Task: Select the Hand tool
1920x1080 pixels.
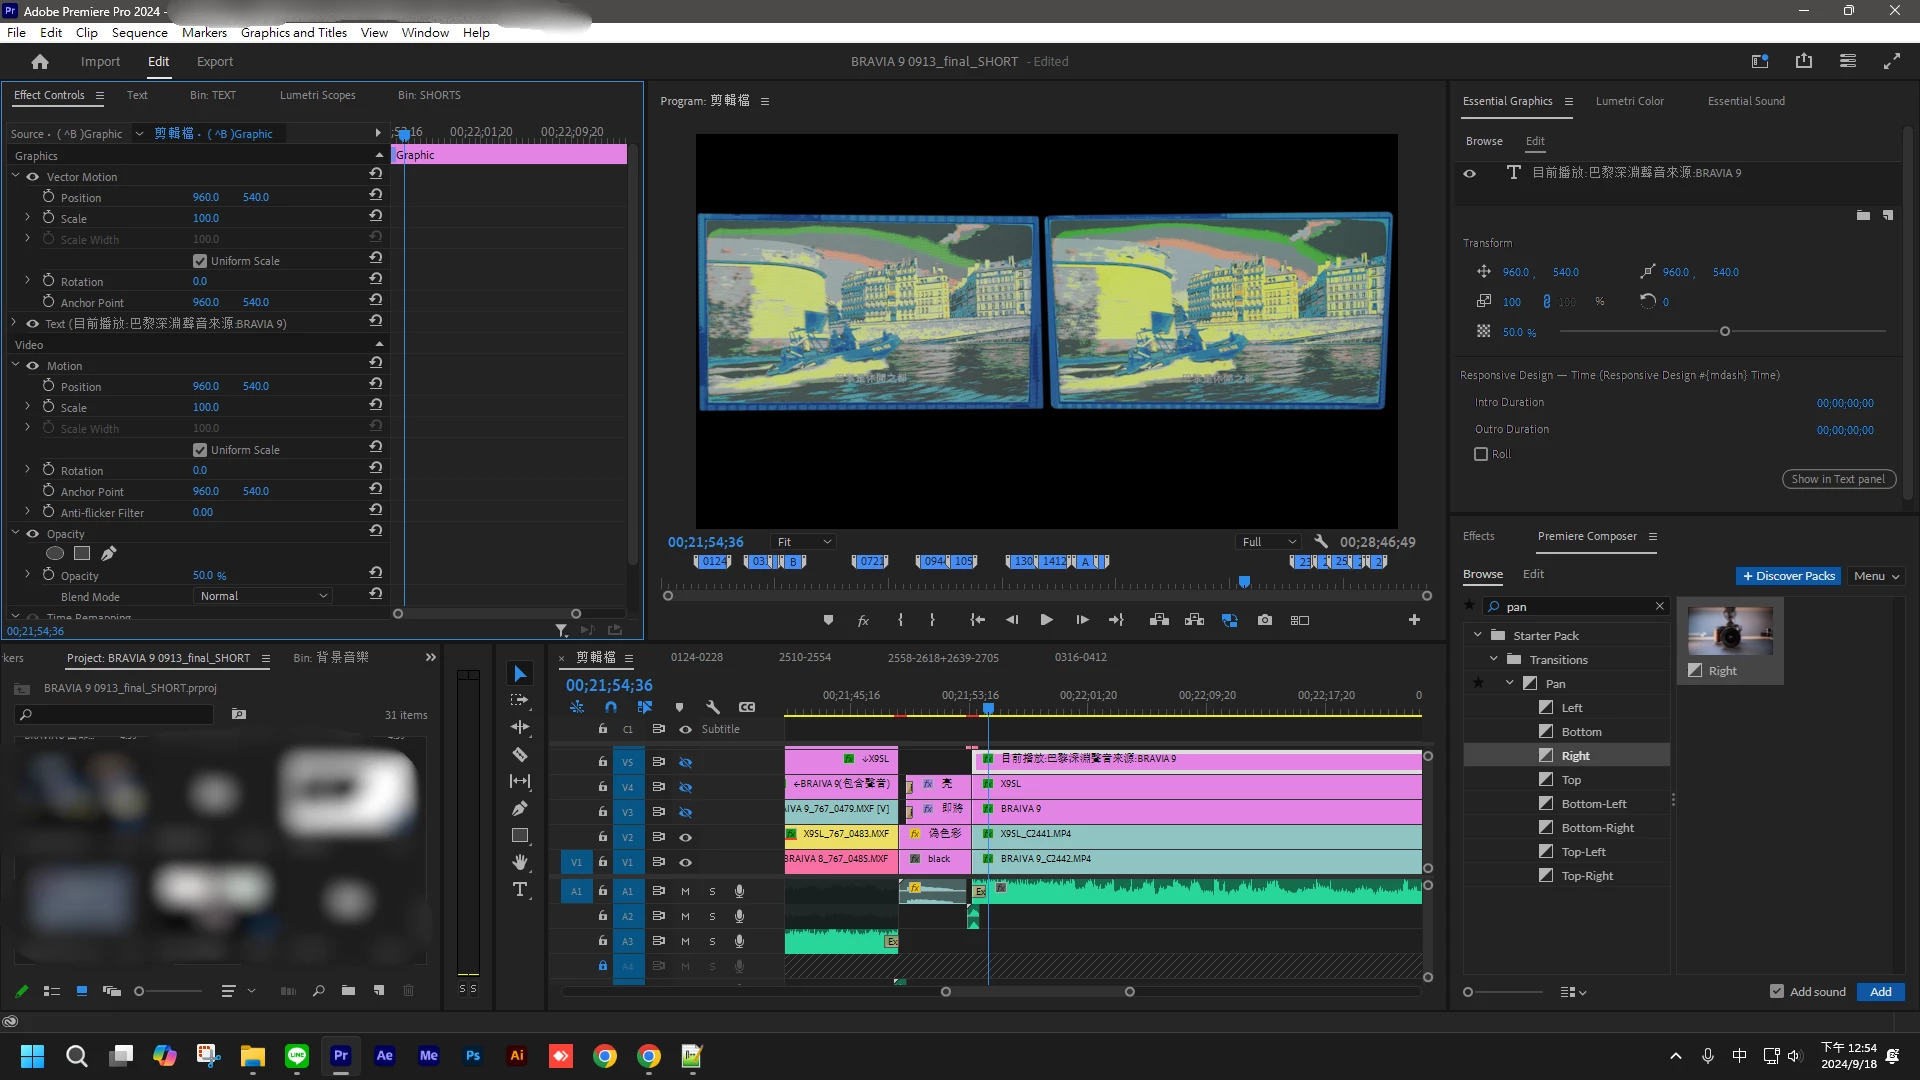Action: click(519, 862)
